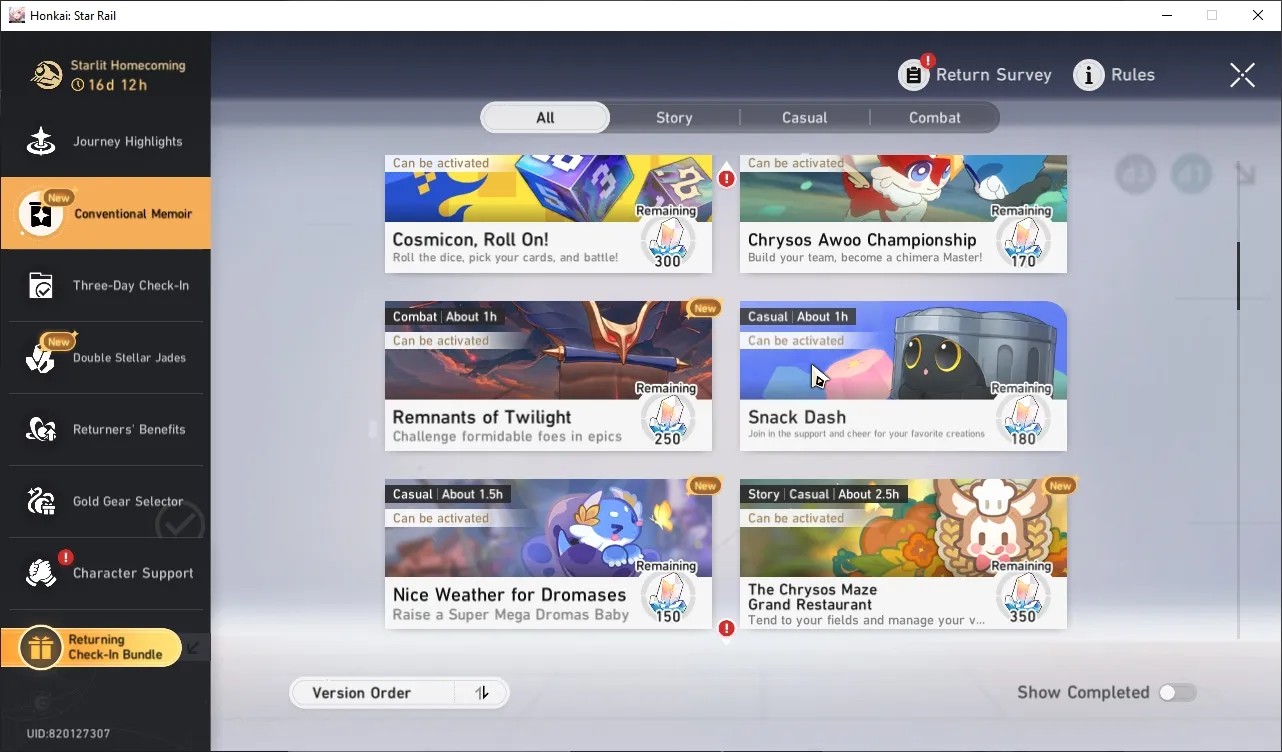Click the Returning Check-In Bundle gift icon

pyautogui.click(x=40, y=648)
